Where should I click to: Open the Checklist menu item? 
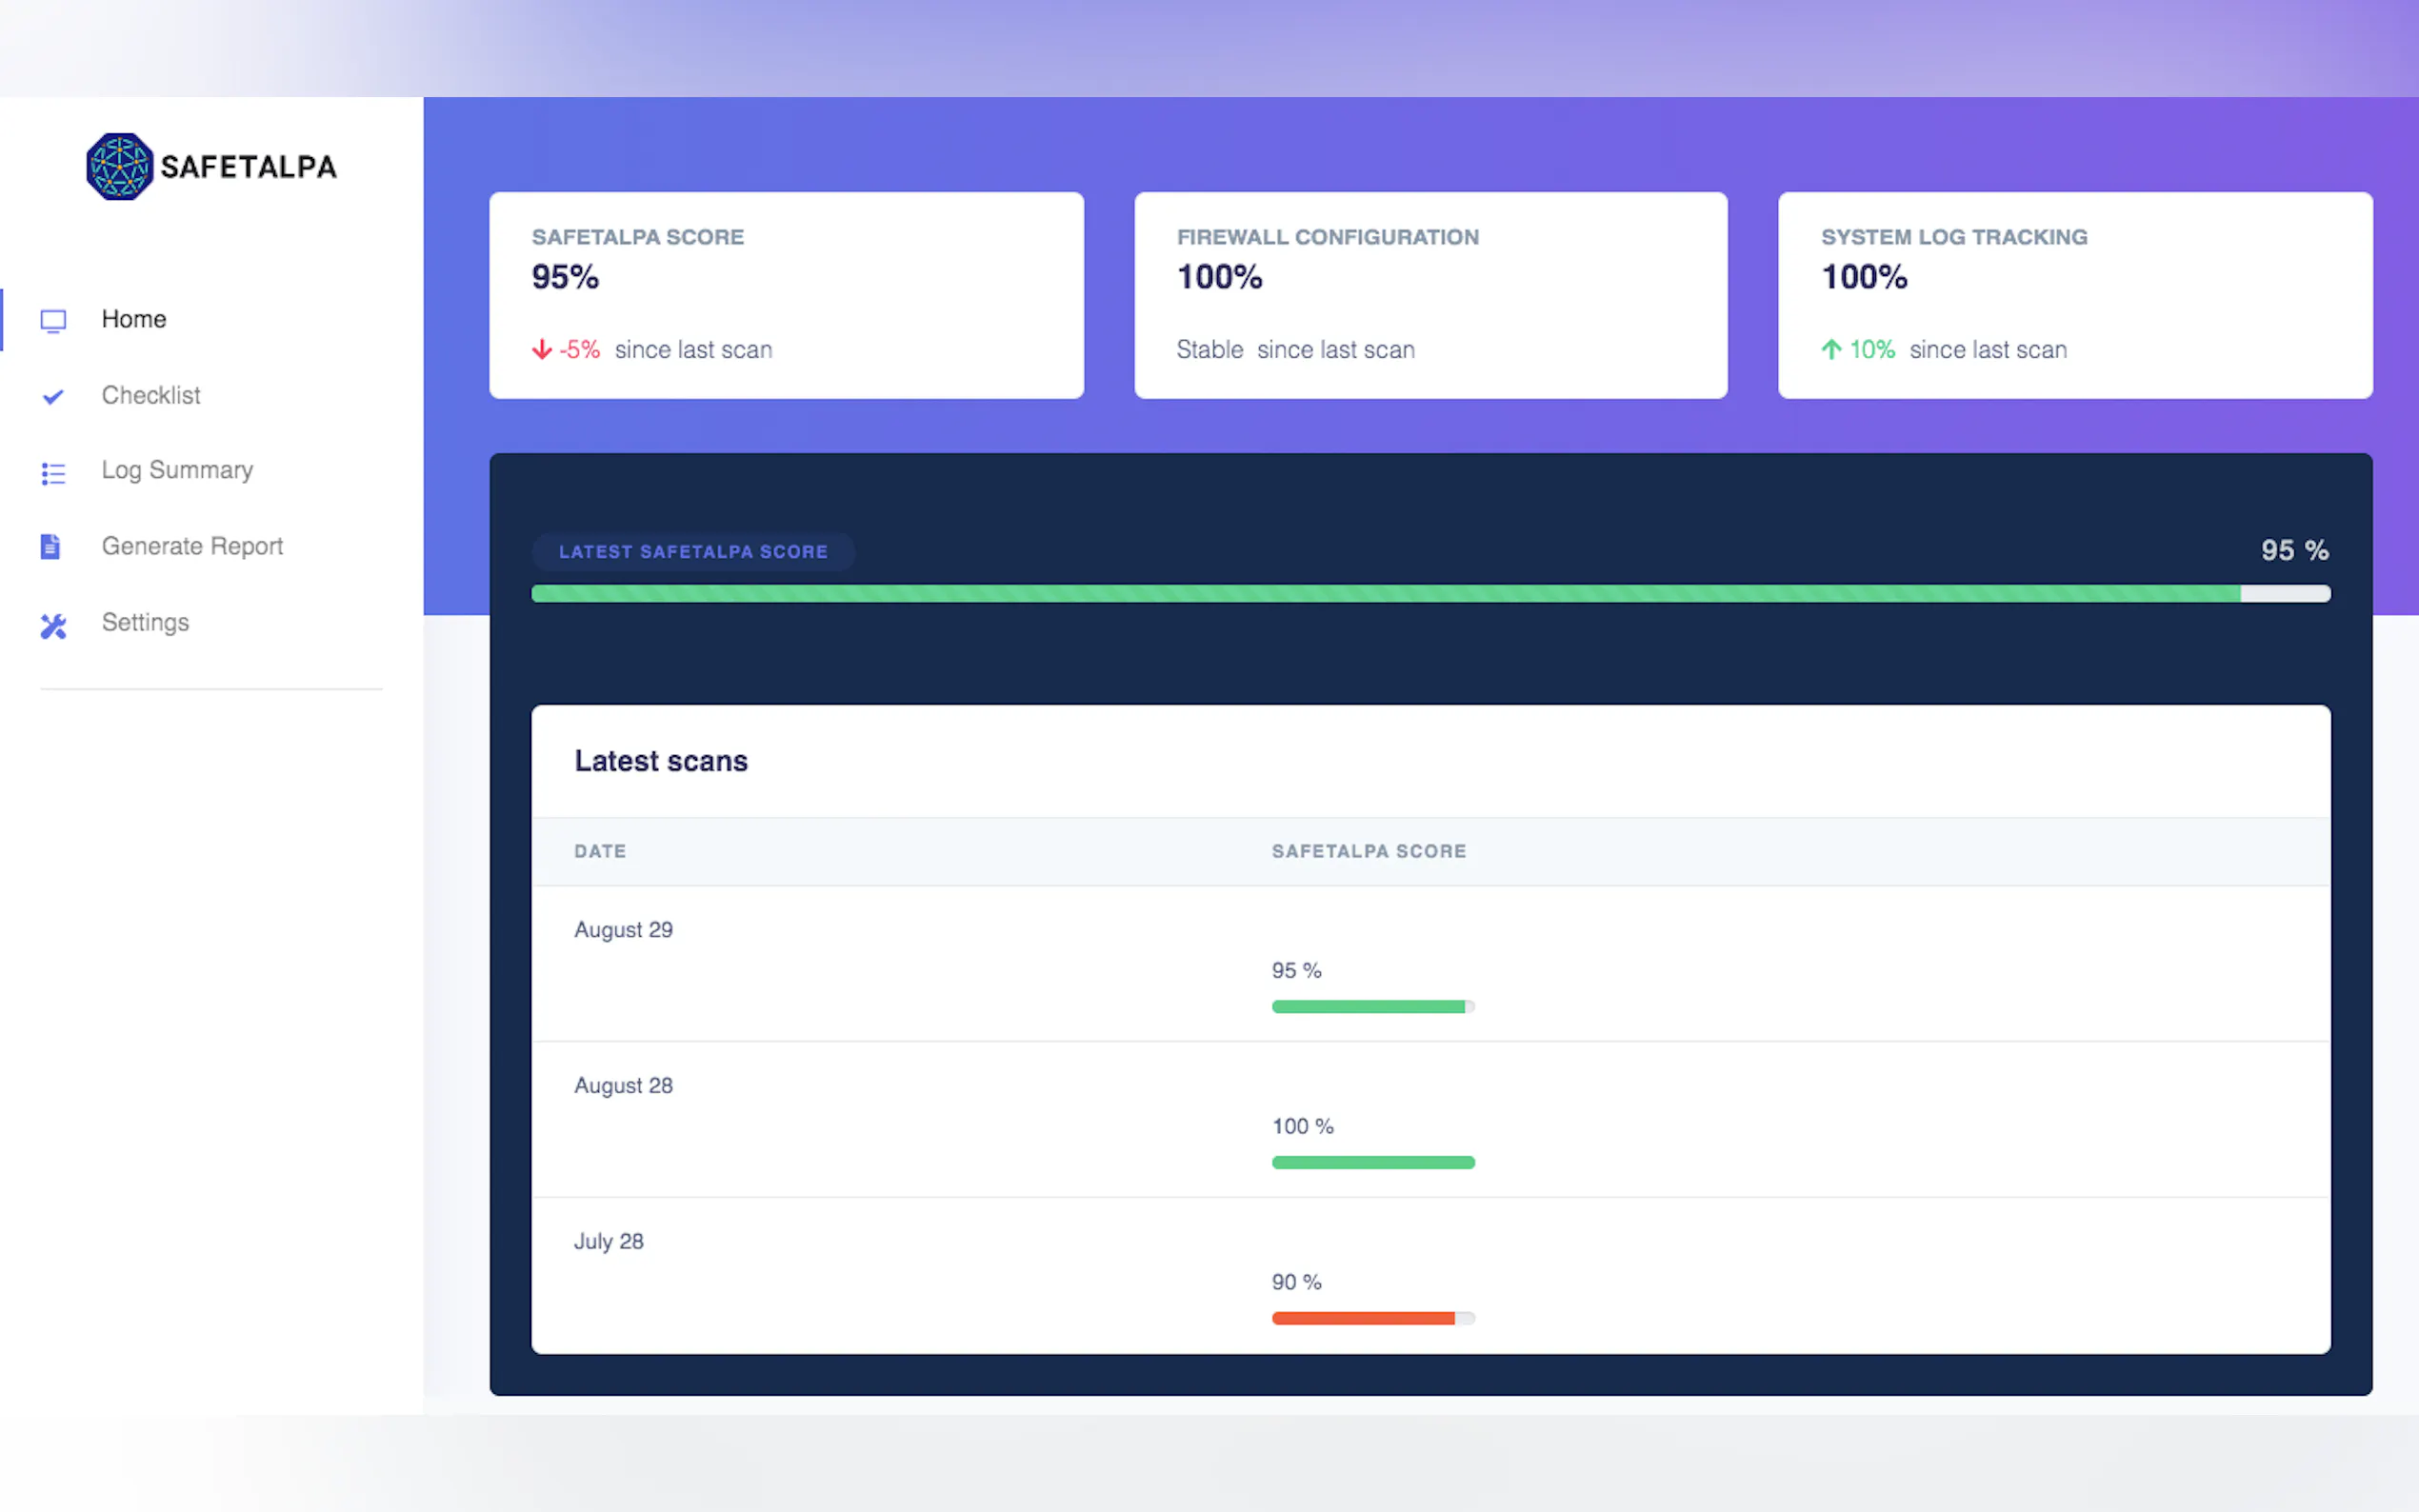(151, 395)
